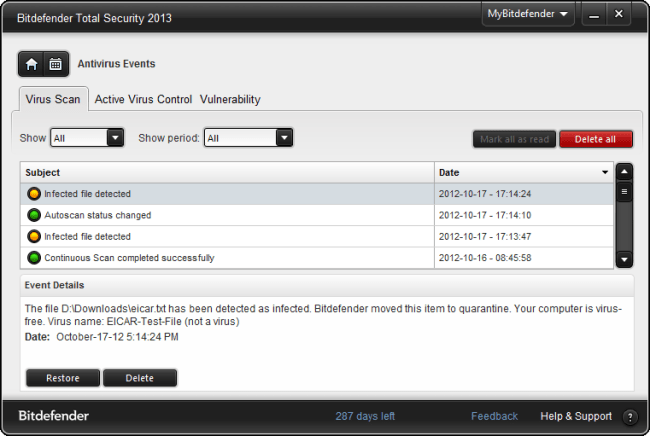650x436 pixels.
Task: Click Mark all as read button
Action: (x=514, y=139)
